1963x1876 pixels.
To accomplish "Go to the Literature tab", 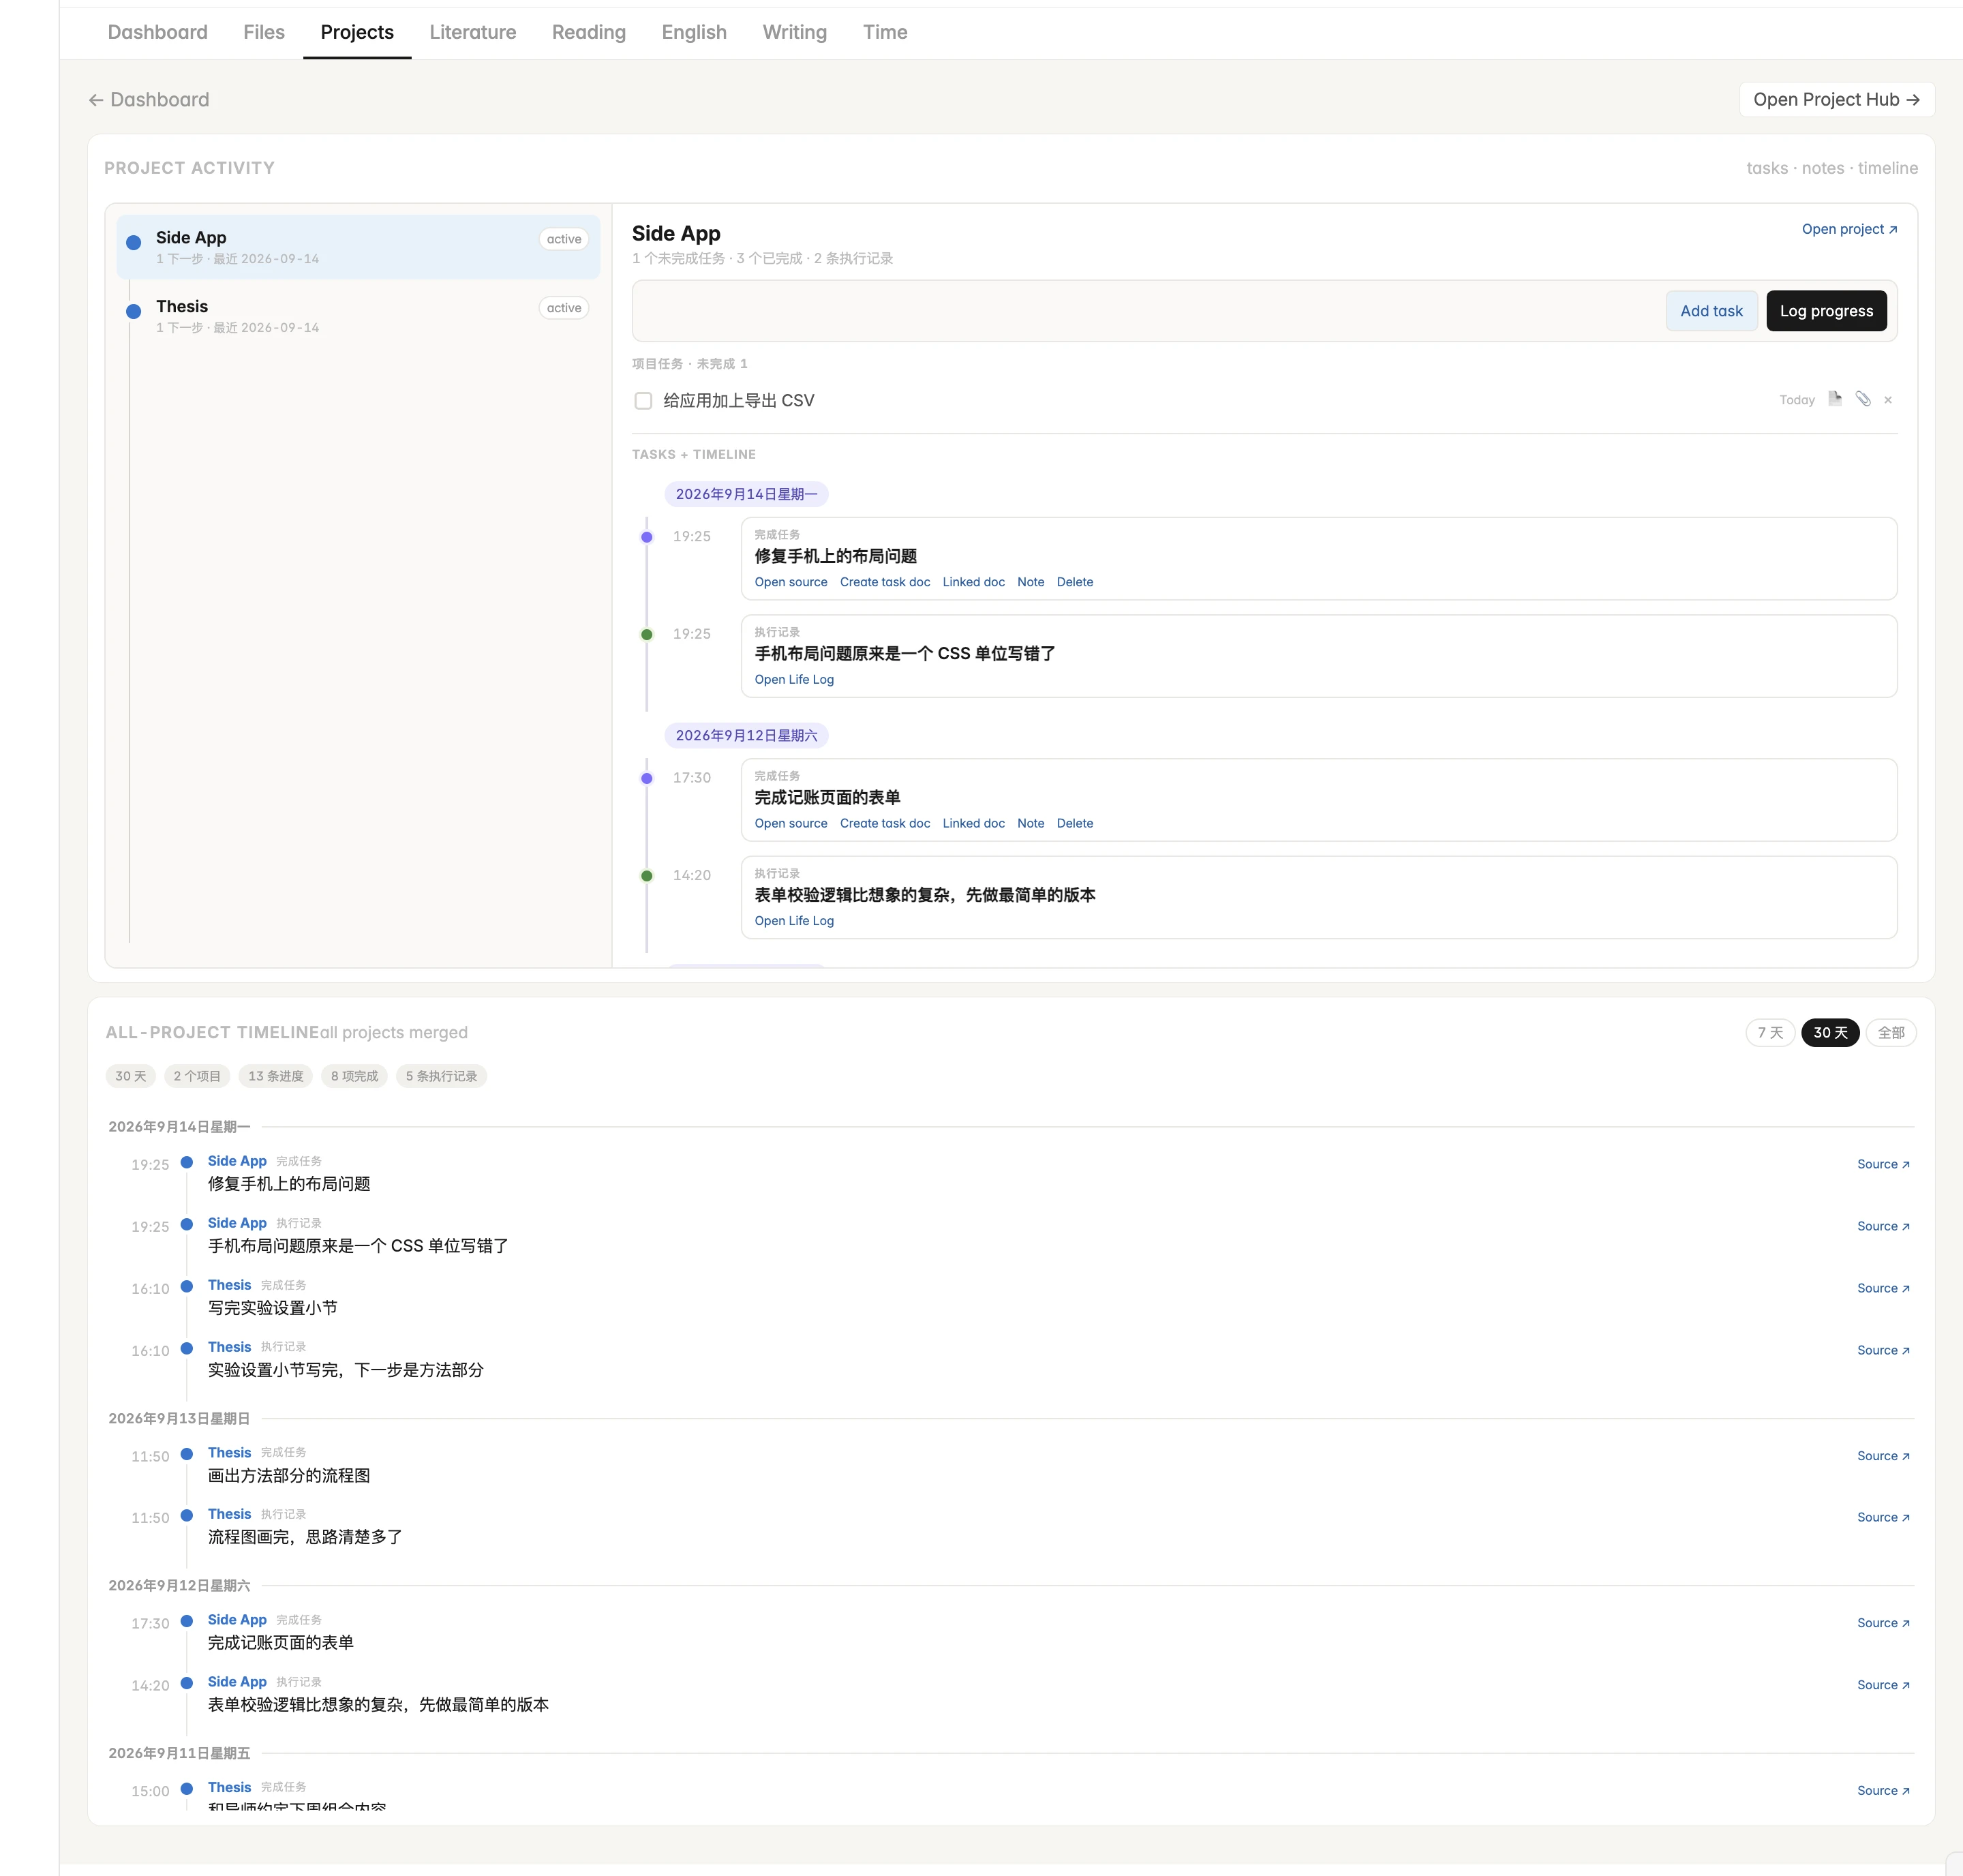I will (x=473, y=32).
